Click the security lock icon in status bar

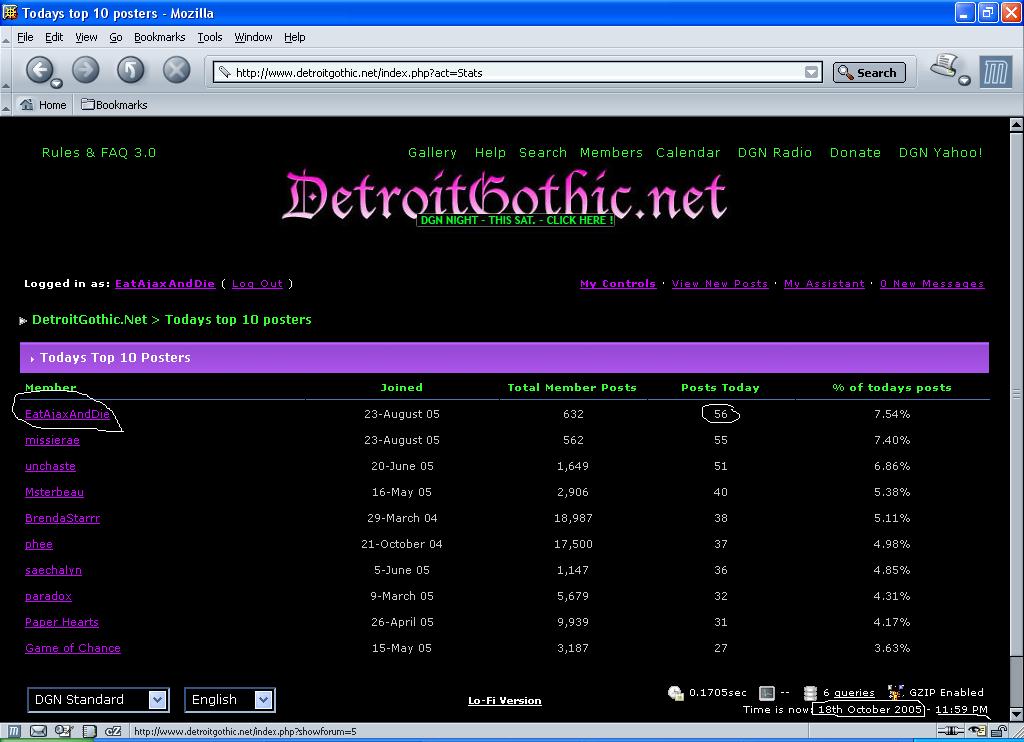pos(998,731)
